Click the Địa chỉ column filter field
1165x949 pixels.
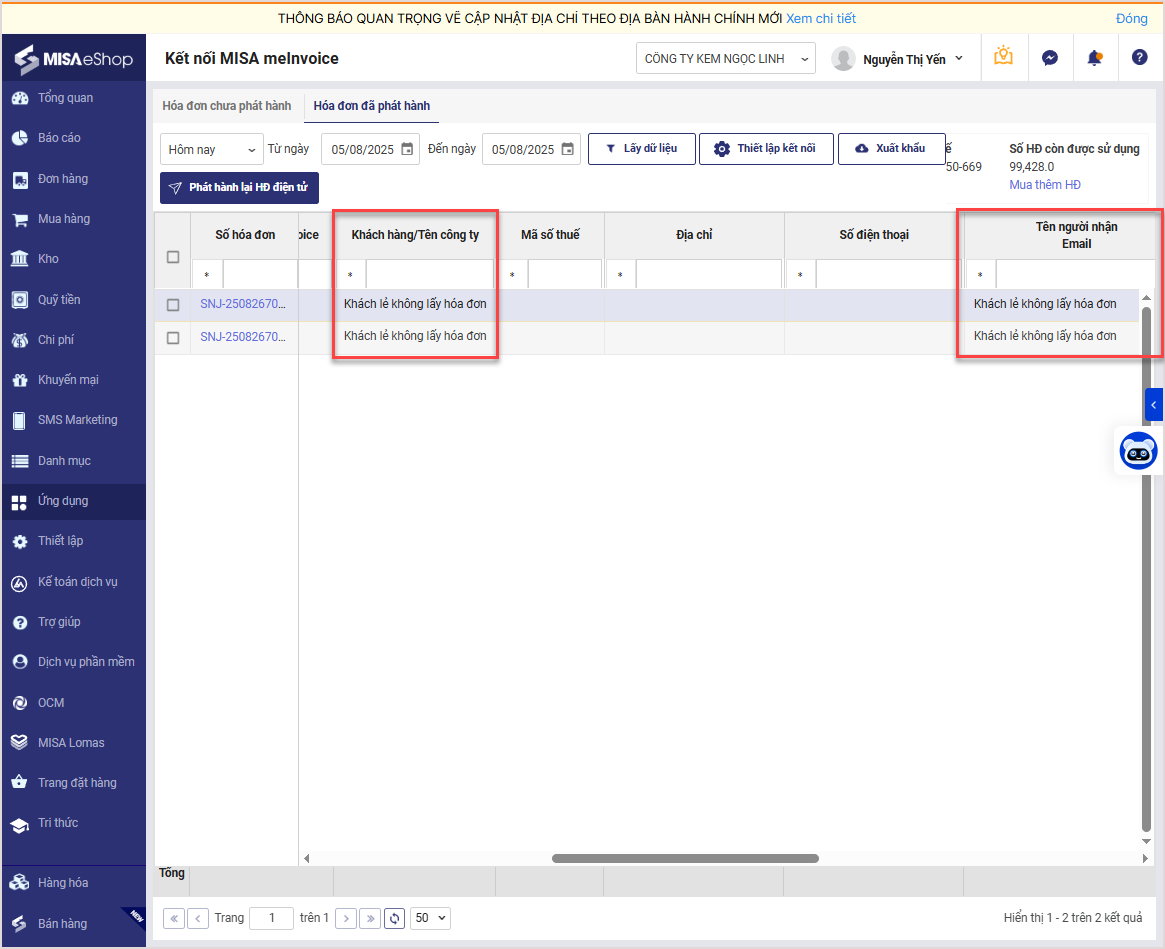(x=709, y=274)
